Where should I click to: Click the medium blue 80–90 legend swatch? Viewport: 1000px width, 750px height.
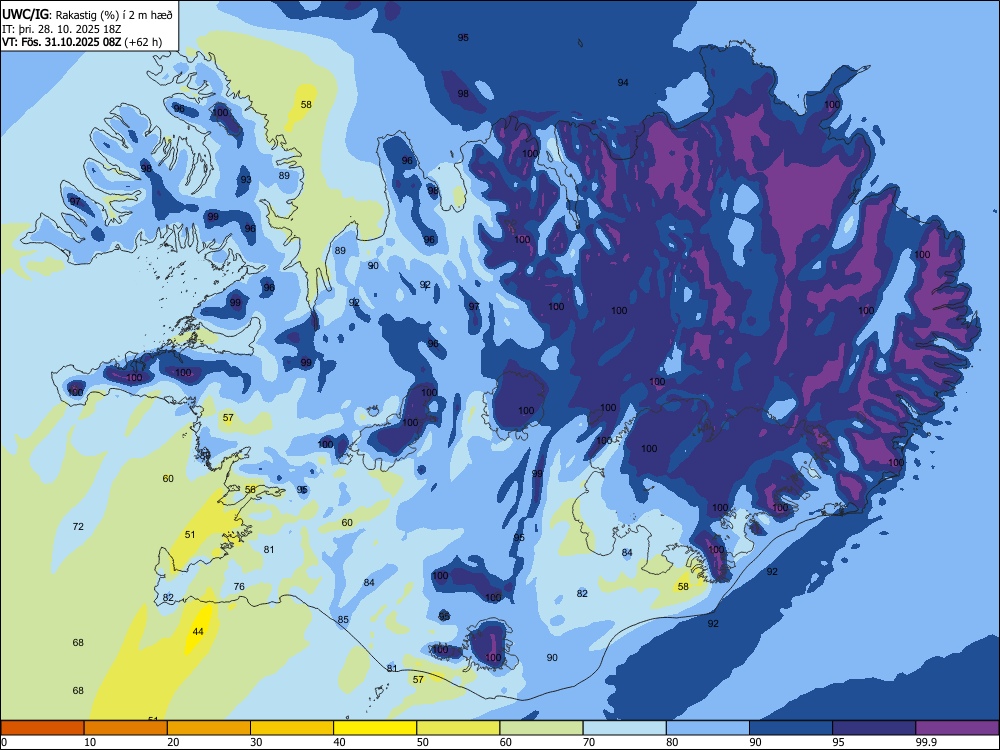[x=708, y=728]
